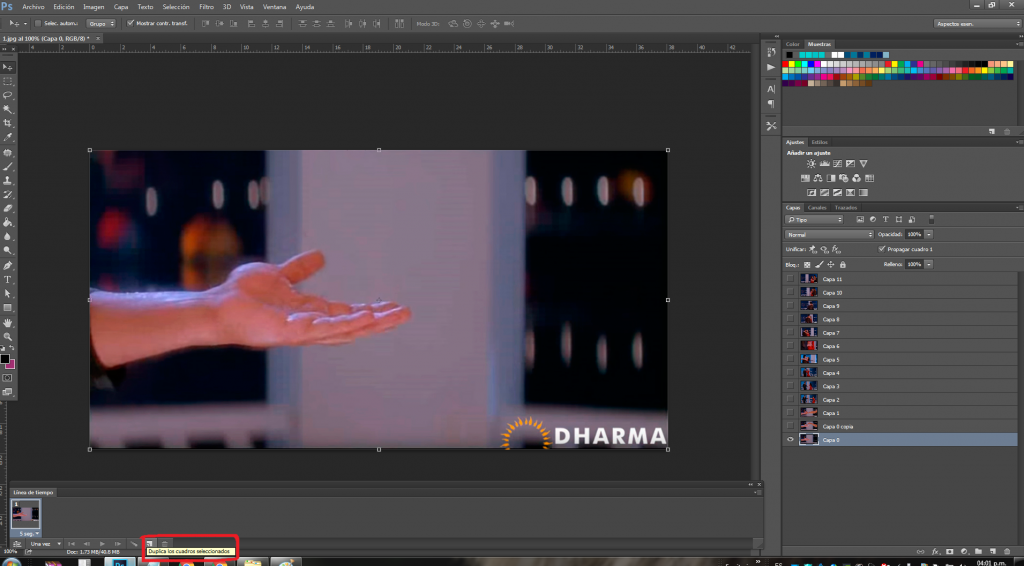
Task: Select the Eraser tool
Action: pos(8,208)
